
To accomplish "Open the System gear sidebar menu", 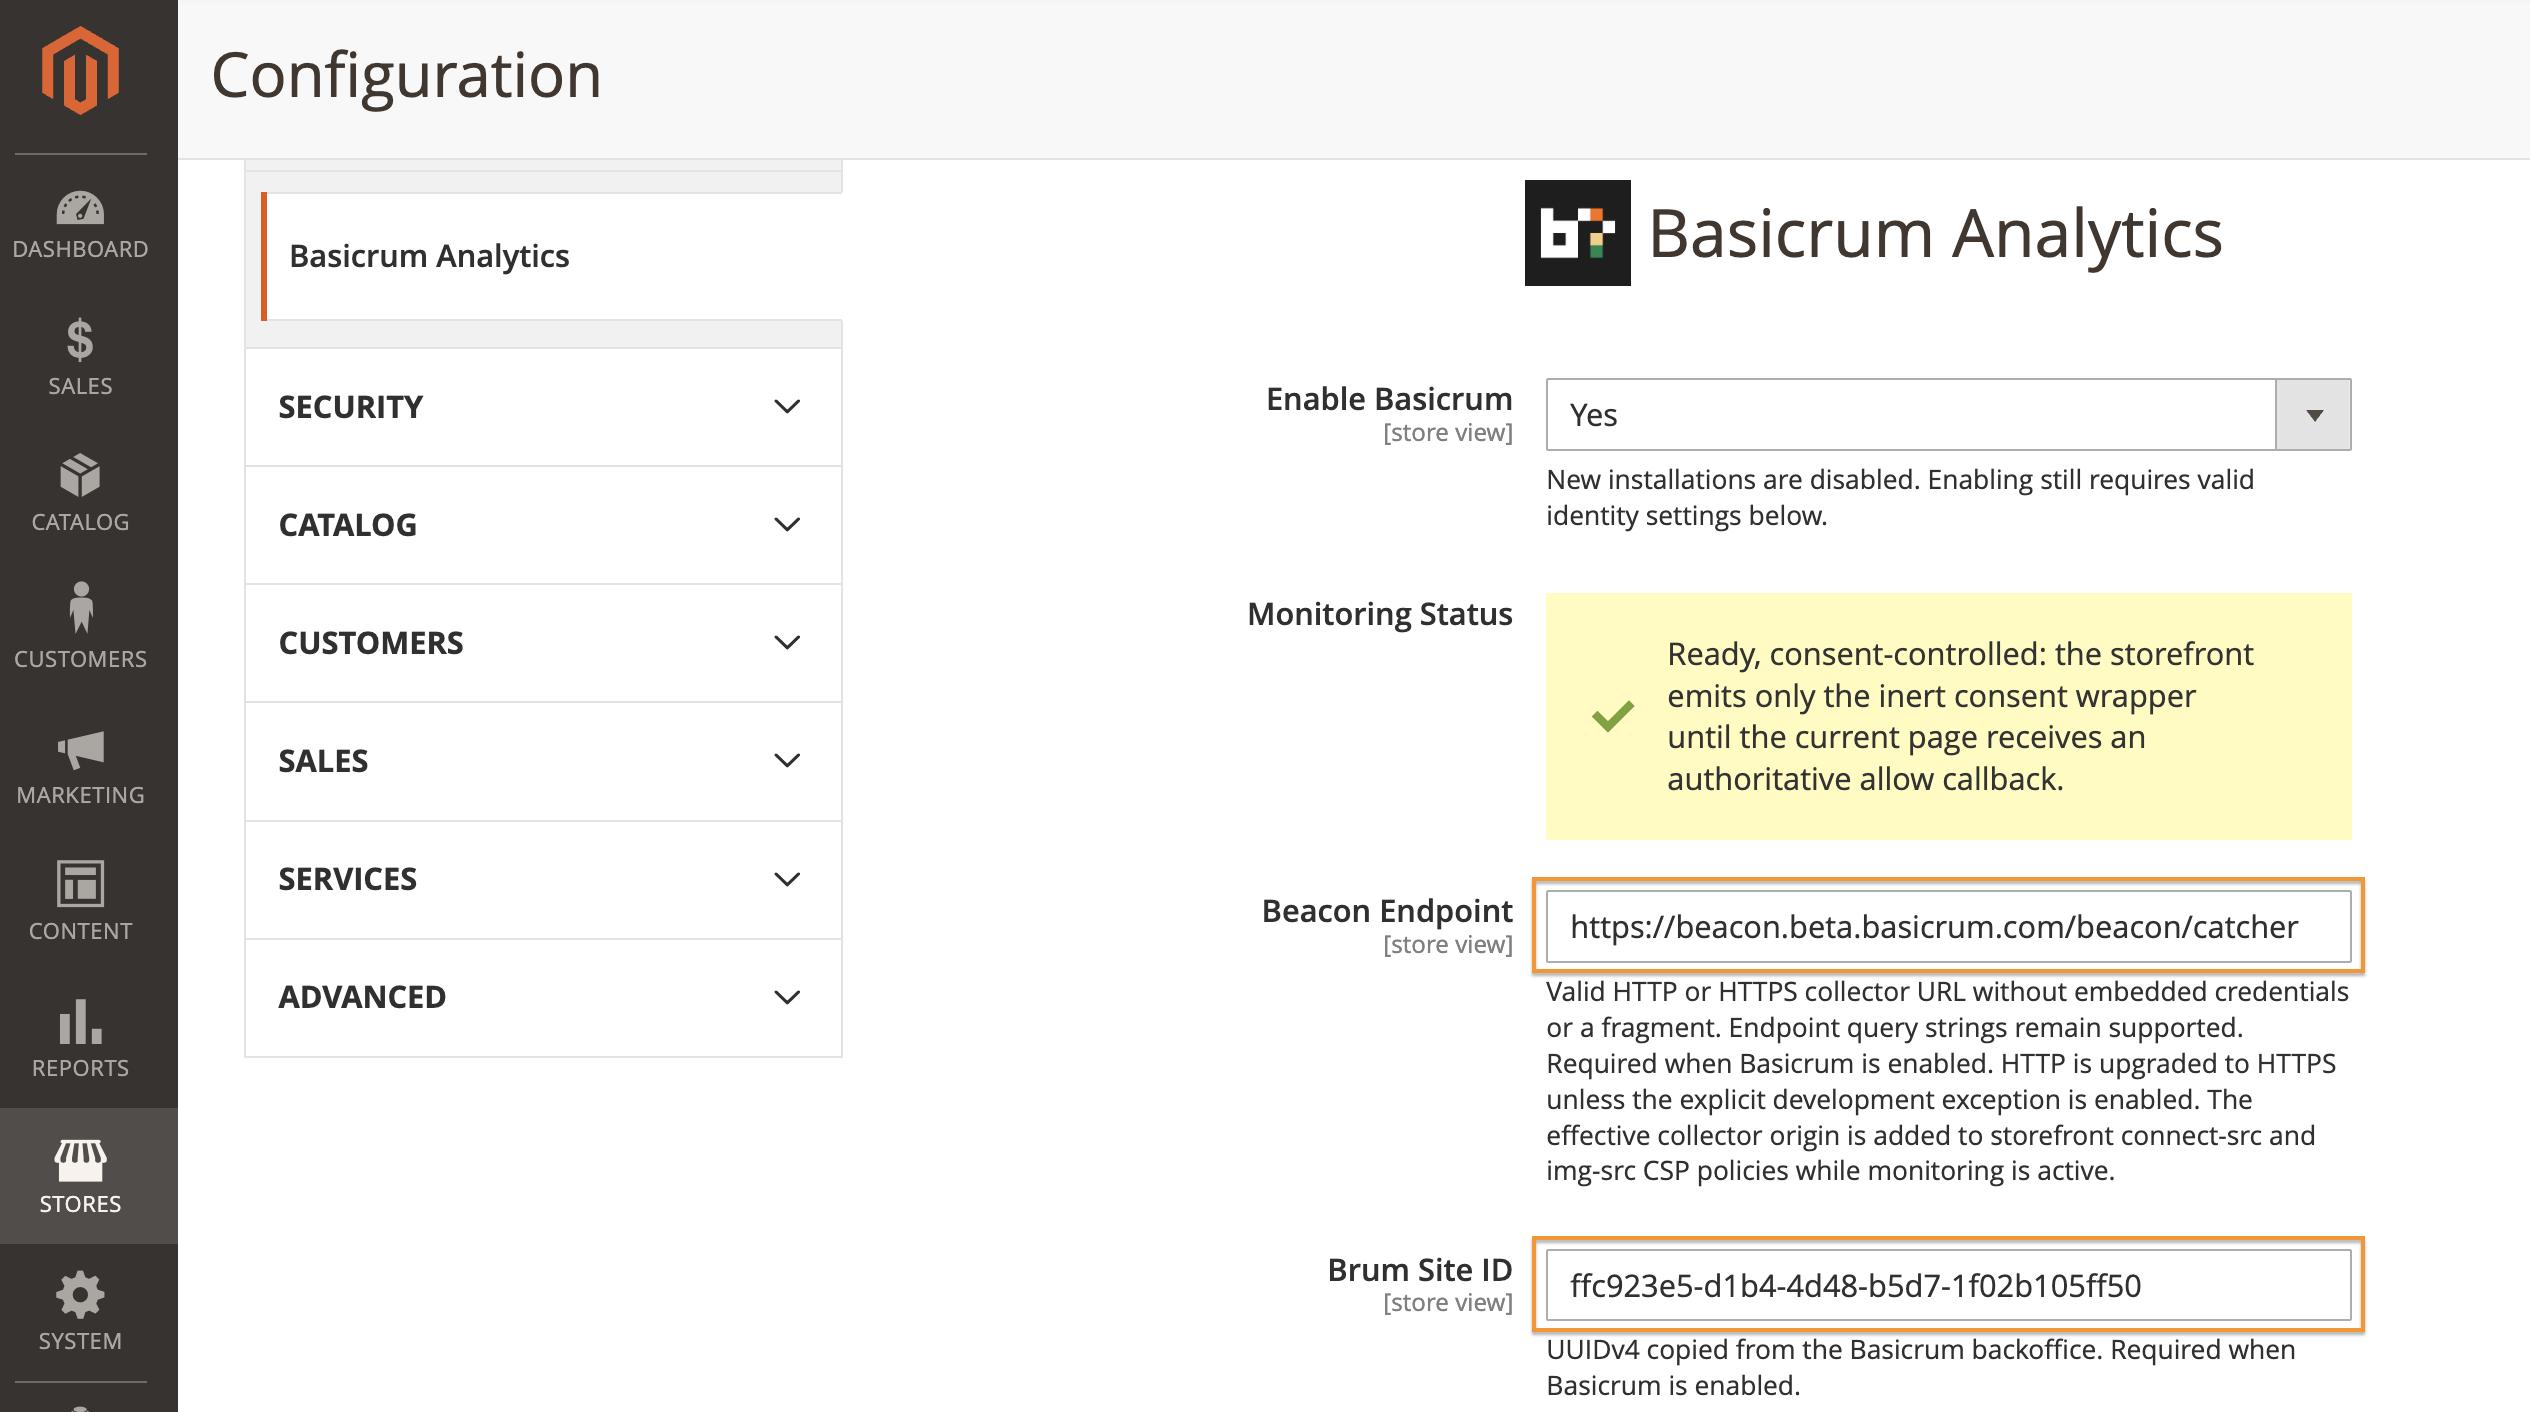I will pyautogui.click(x=80, y=1311).
